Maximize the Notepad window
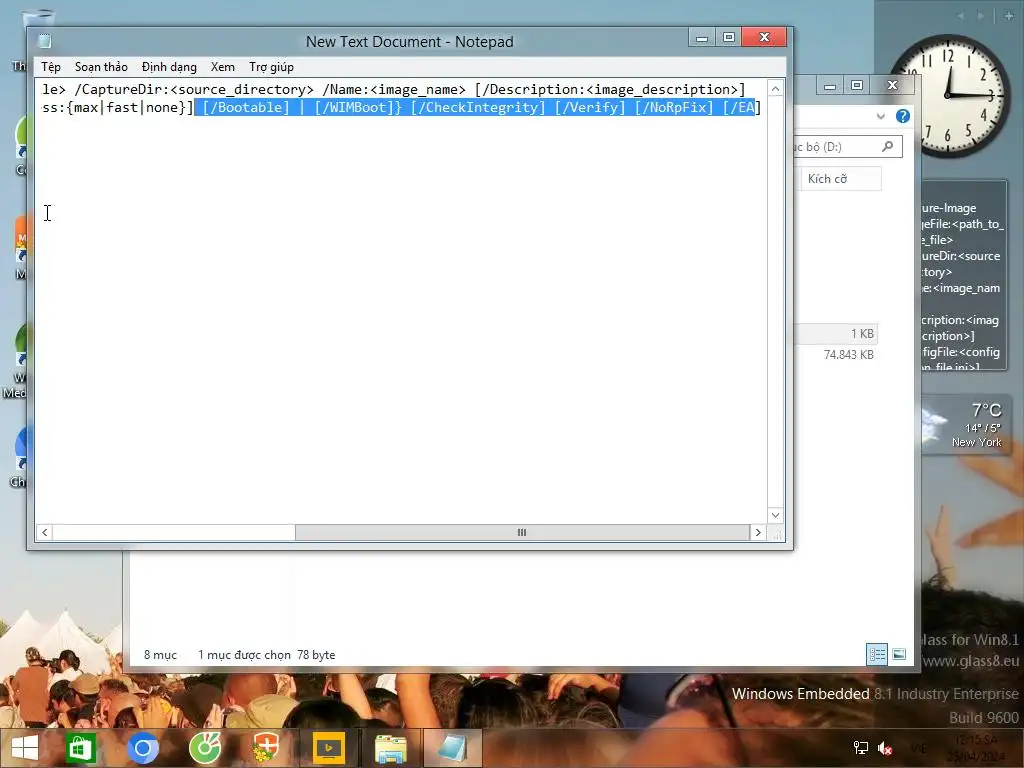Viewport: 1024px width, 768px height. pos(729,38)
